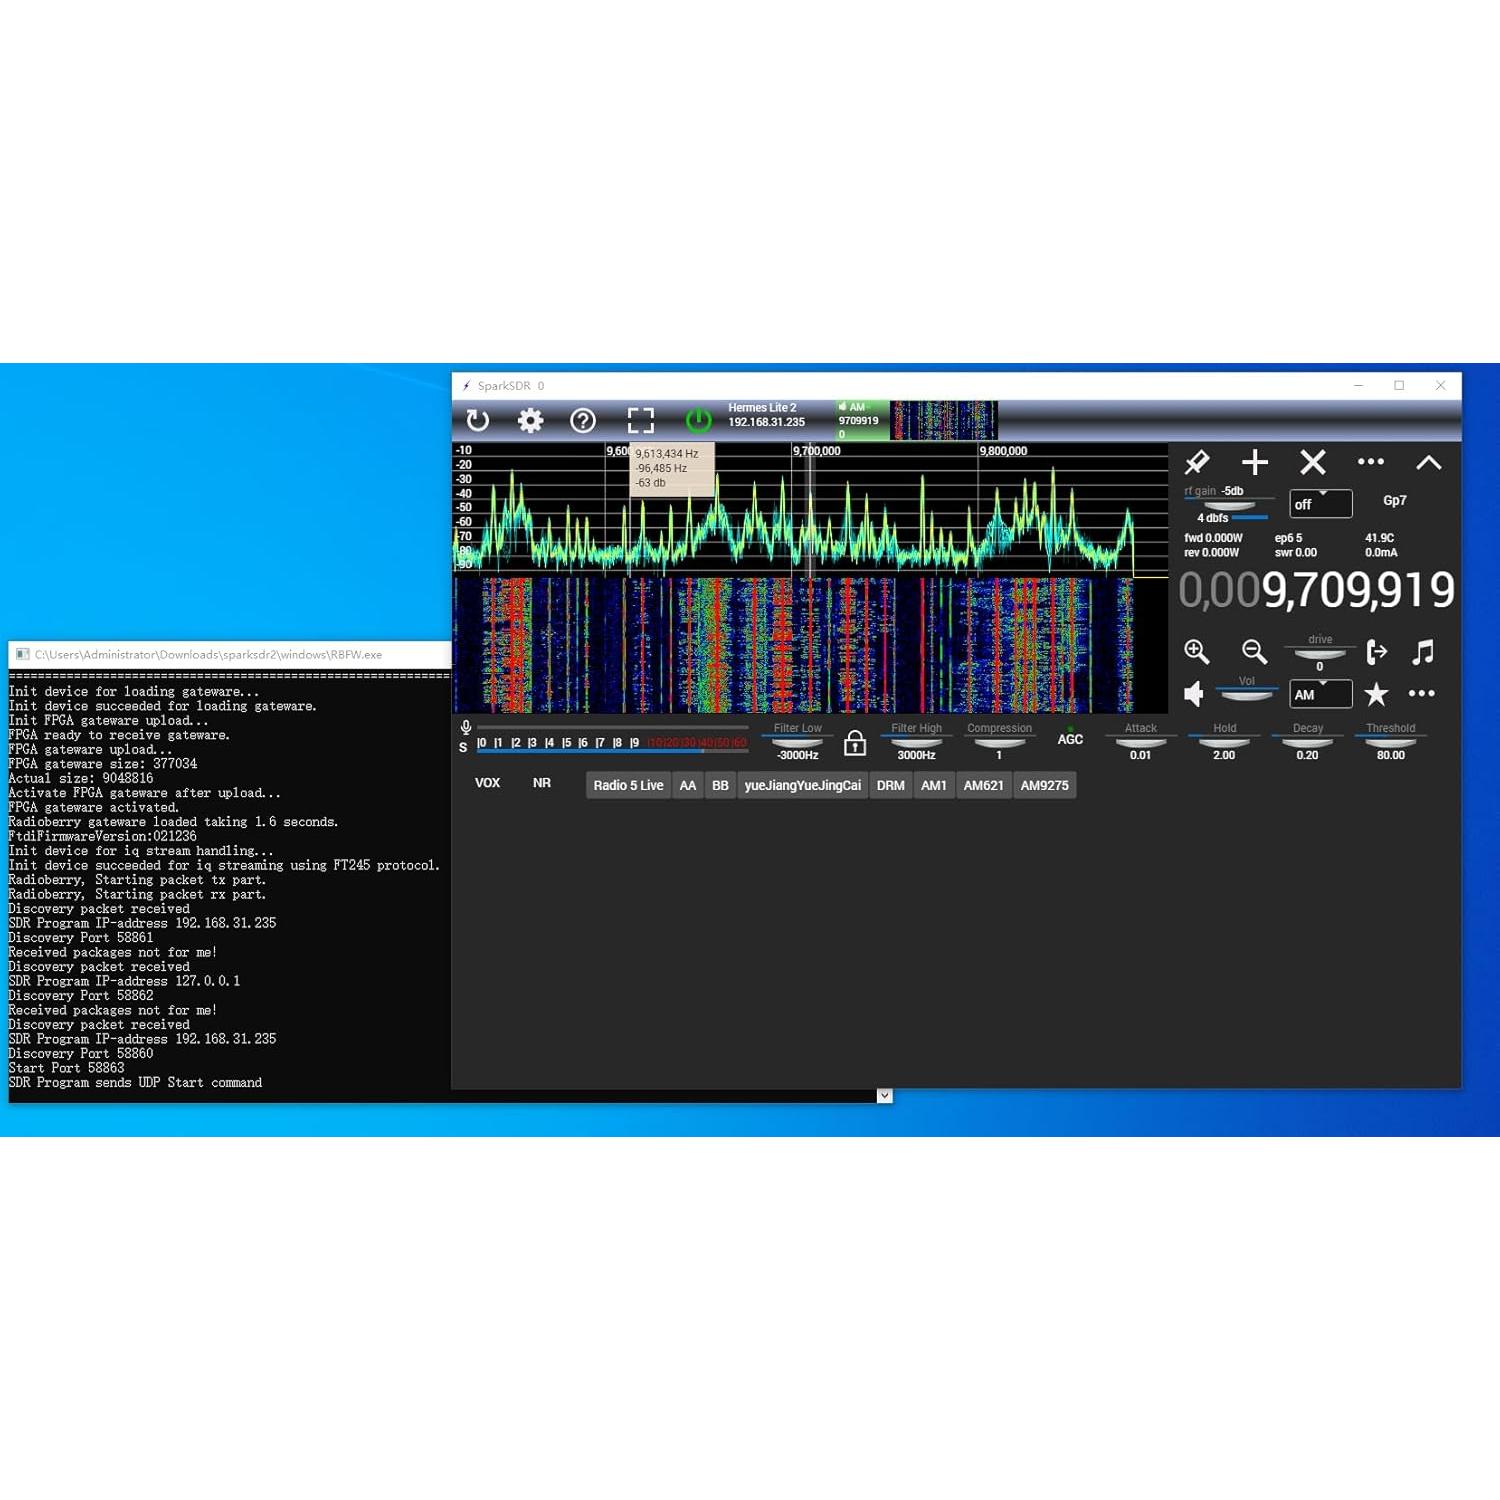Click the Radio 5 Live preset

pos(627,785)
